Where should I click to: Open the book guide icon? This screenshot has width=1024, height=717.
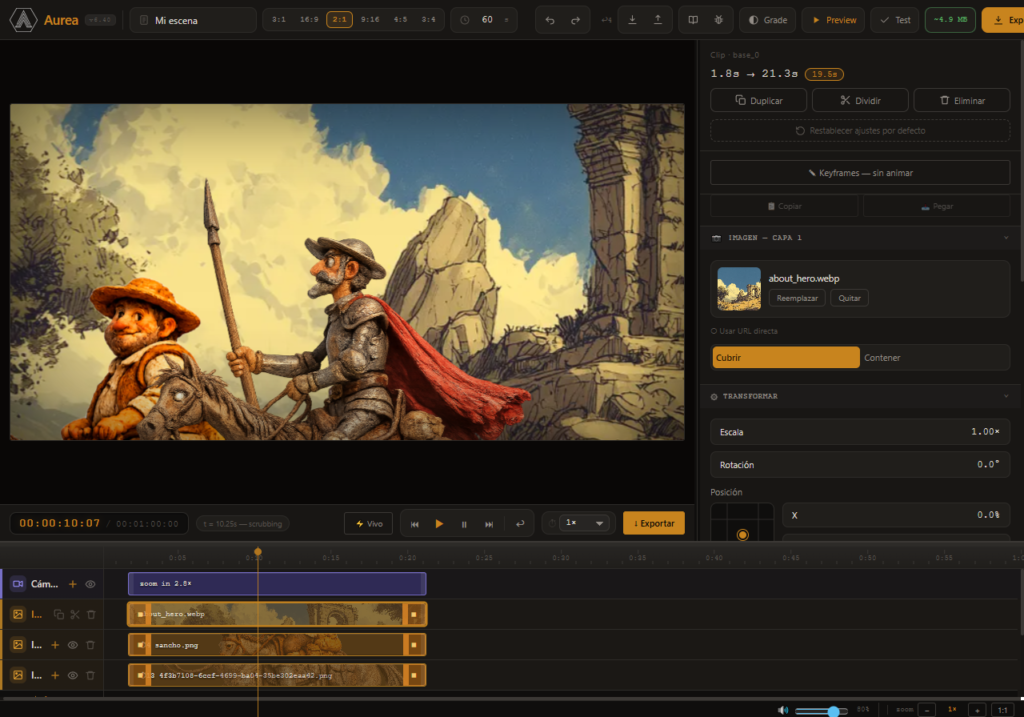(x=693, y=20)
